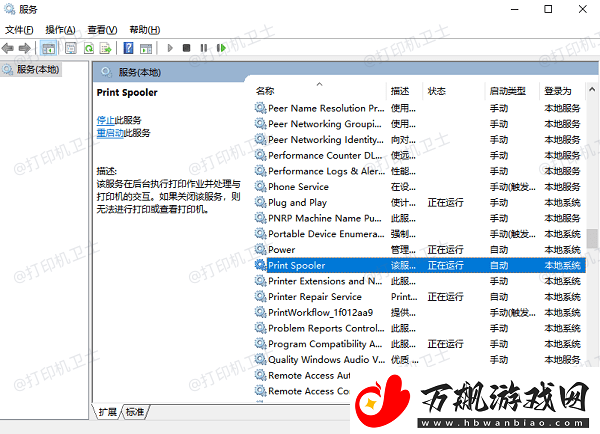Viewport: 600px width, 434px height.
Task: Select the Power service row
Action: [x=420, y=250]
